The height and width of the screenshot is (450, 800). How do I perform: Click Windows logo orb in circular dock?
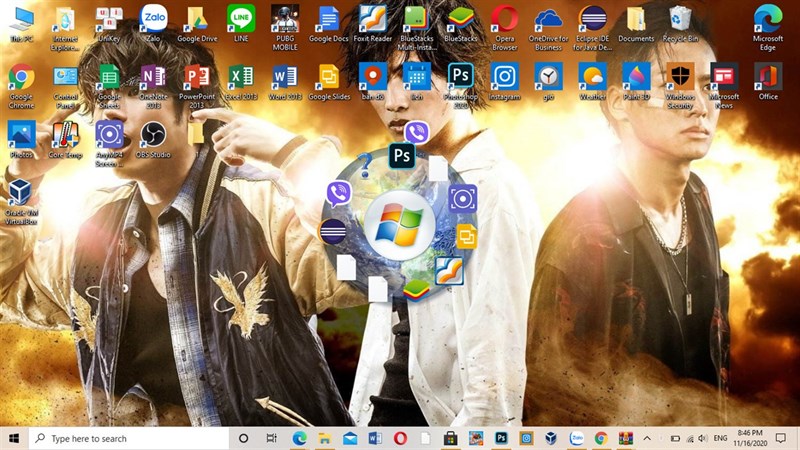coord(399,224)
